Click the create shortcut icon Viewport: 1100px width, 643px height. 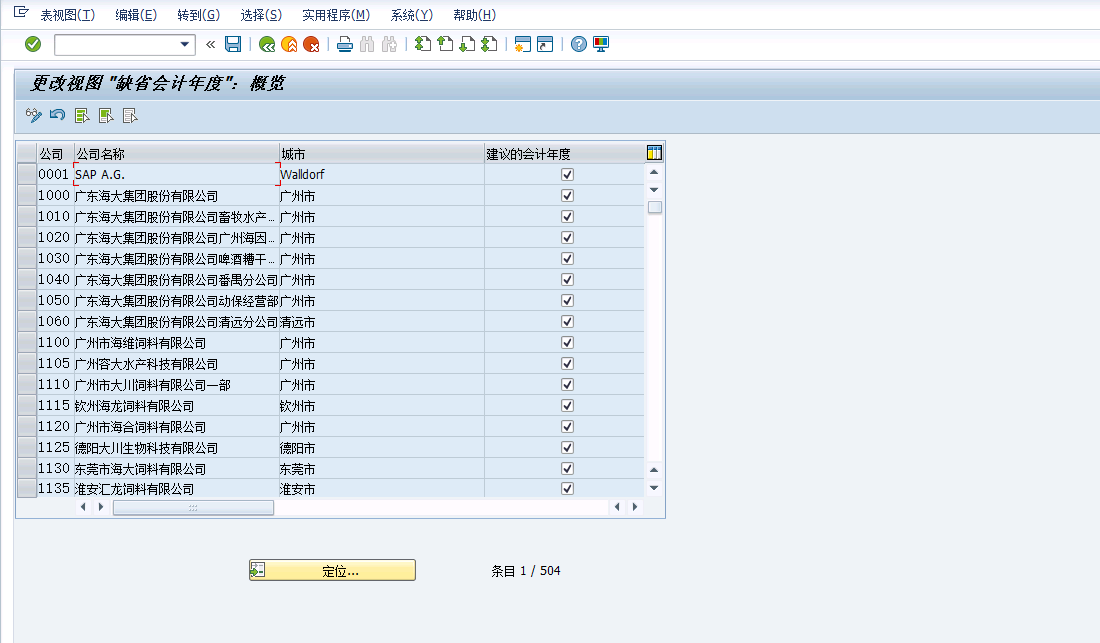click(545, 44)
